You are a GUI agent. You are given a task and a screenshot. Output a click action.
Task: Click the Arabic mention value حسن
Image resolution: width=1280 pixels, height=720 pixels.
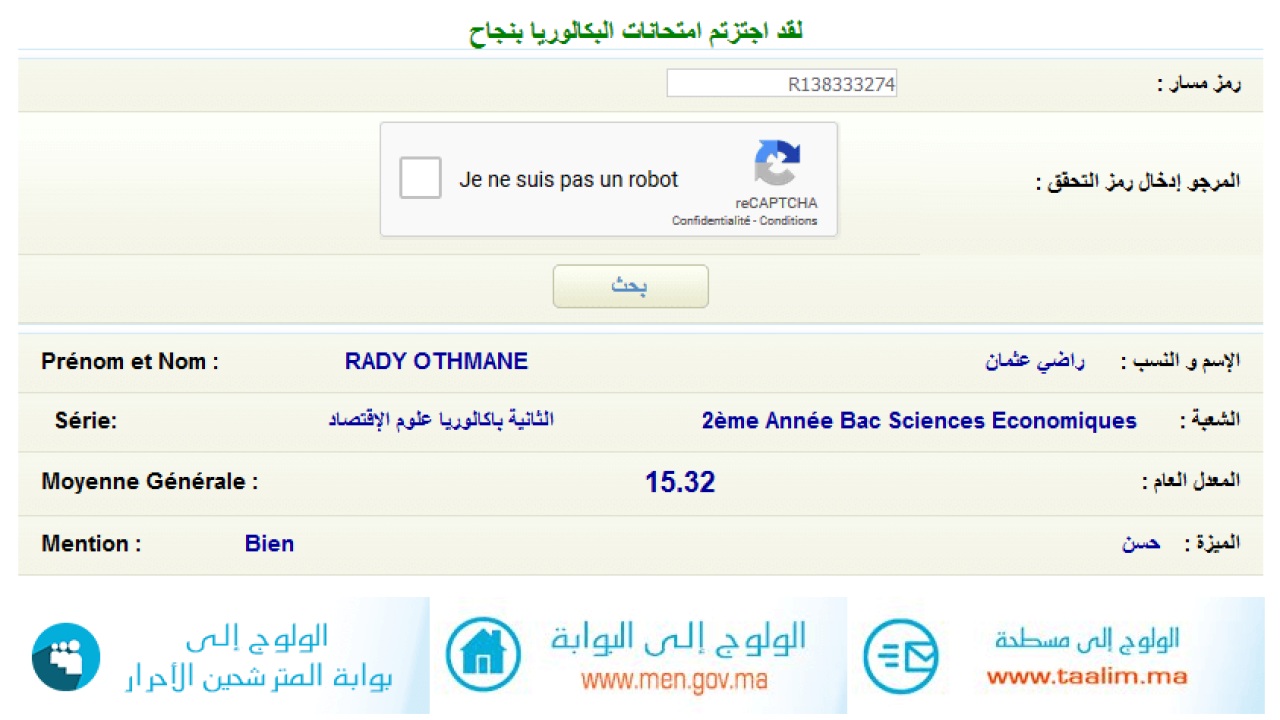pos(1141,544)
